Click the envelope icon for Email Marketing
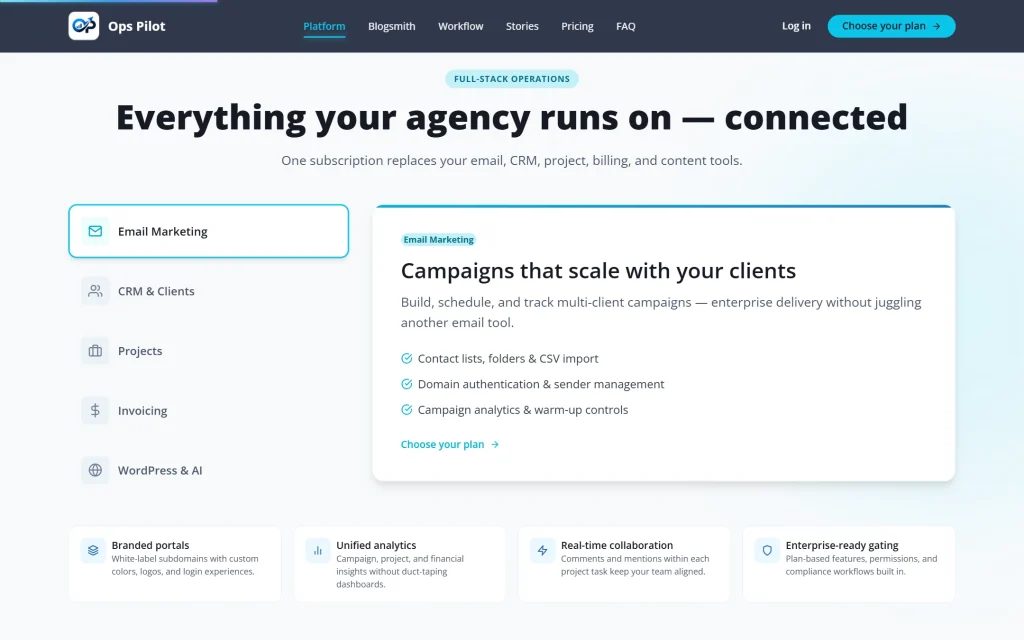The height and width of the screenshot is (640, 1024). pyautogui.click(x=95, y=231)
